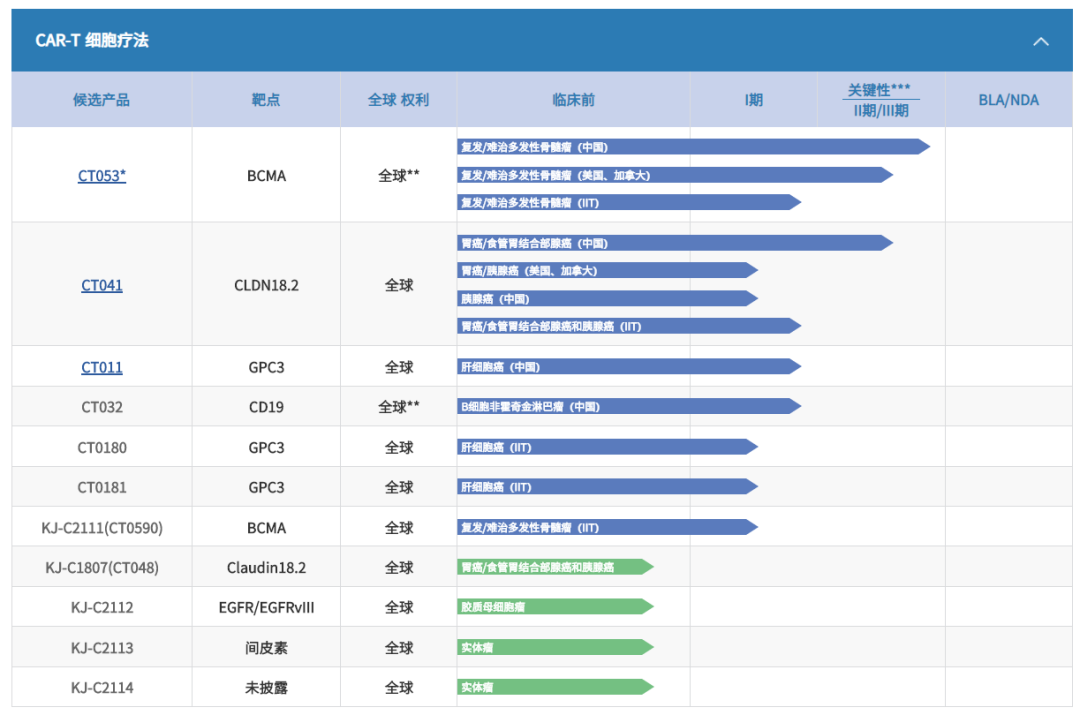The width and height of the screenshot is (1080, 715).
Task: Click the CT032 B细胞非霍奇金淋巴瘤 progress bar
Action: click(x=627, y=407)
